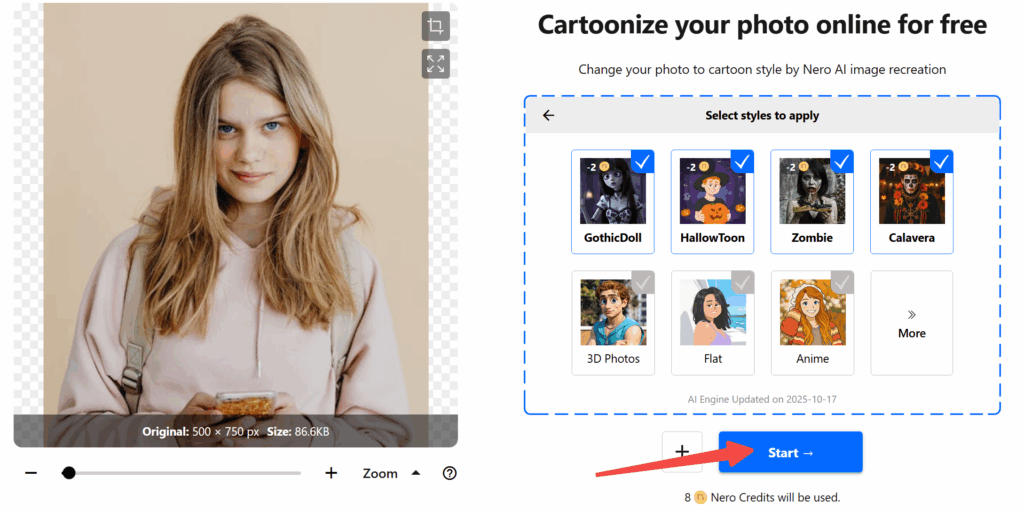This screenshot has height=510, width=1024.
Task: Click the fullscreen expand icon
Action: point(435,64)
